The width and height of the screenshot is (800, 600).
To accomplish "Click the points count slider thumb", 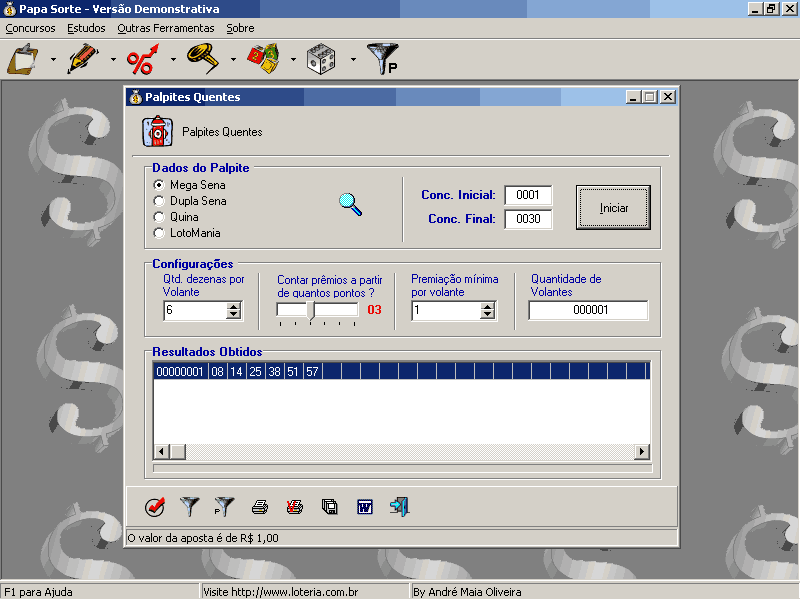I will pyautogui.click(x=311, y=310).
